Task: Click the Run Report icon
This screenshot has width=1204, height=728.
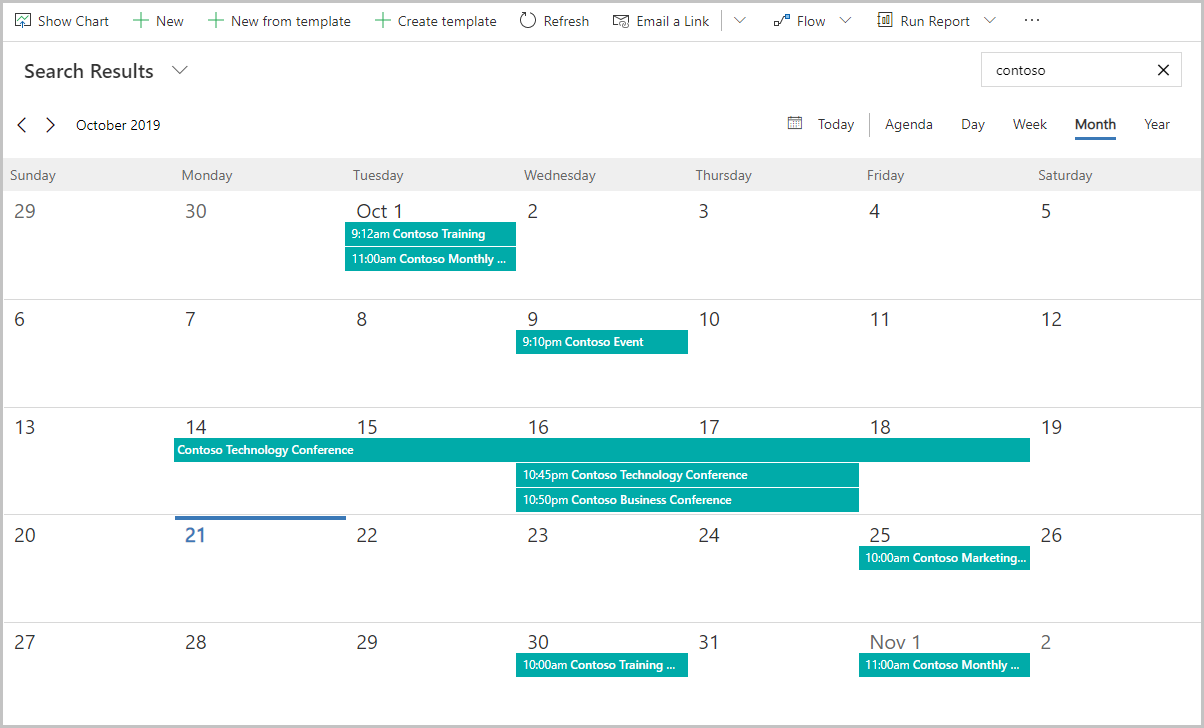Action: (x=885, y=20)
